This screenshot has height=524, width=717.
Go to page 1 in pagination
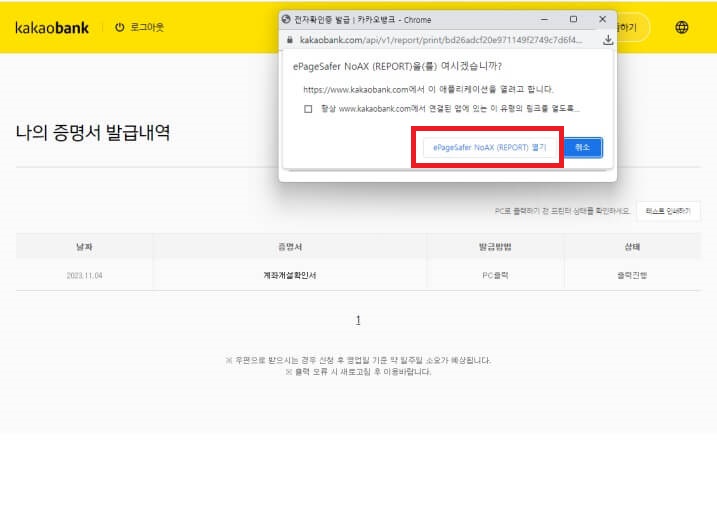tap(358, 320)
